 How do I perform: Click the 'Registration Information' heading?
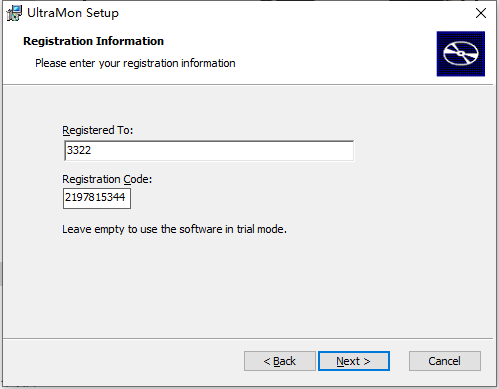[93, 41]
